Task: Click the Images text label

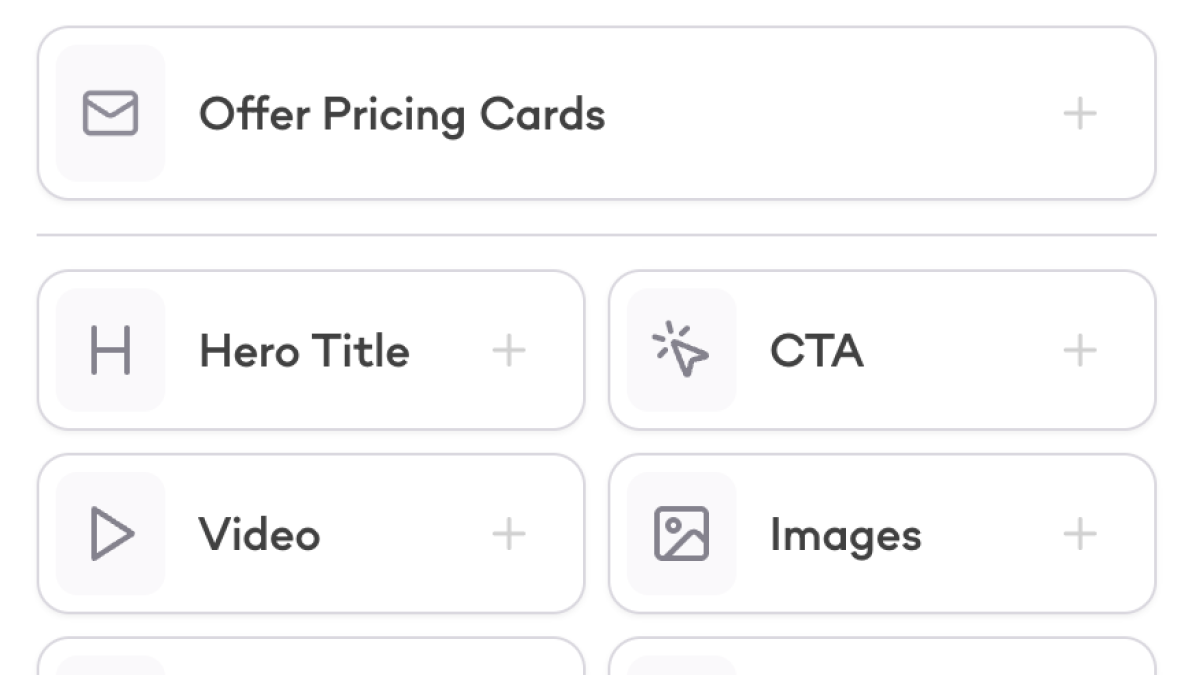Action: [x=845, y=535]
